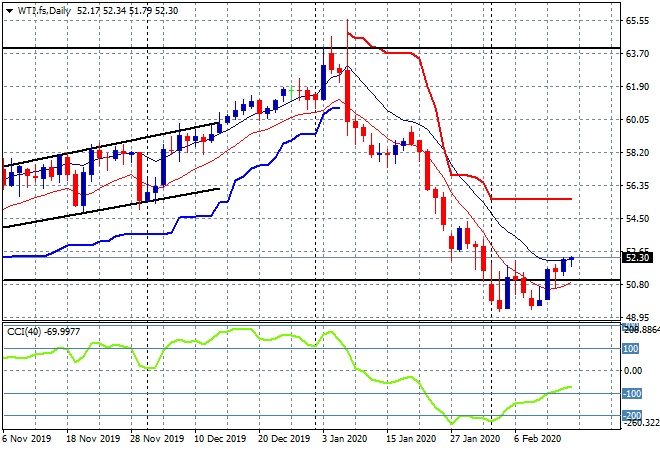660x450 pixels.
Task: Click the 28 Nov 2019 date label
Action: click(x=157, y=439)
